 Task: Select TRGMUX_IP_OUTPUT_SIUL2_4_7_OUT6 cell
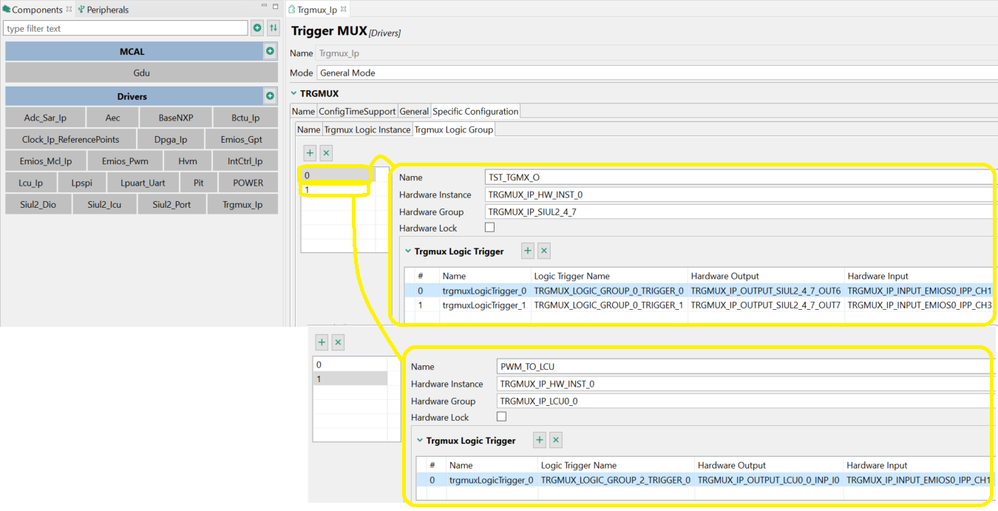tap(766, 291)
